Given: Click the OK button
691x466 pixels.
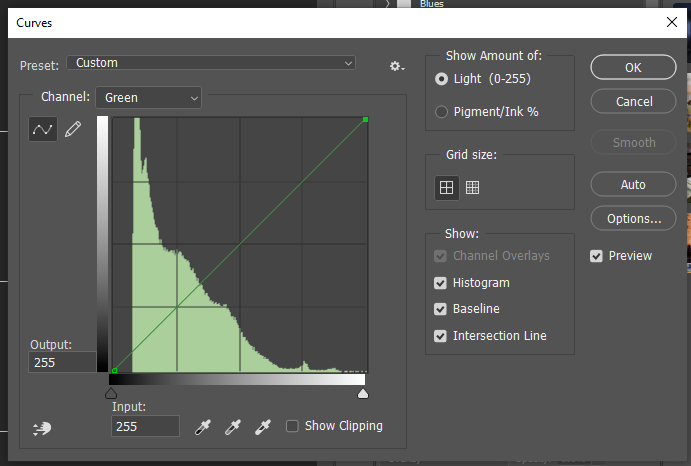Looking at the screenshot, I should 633,67.
